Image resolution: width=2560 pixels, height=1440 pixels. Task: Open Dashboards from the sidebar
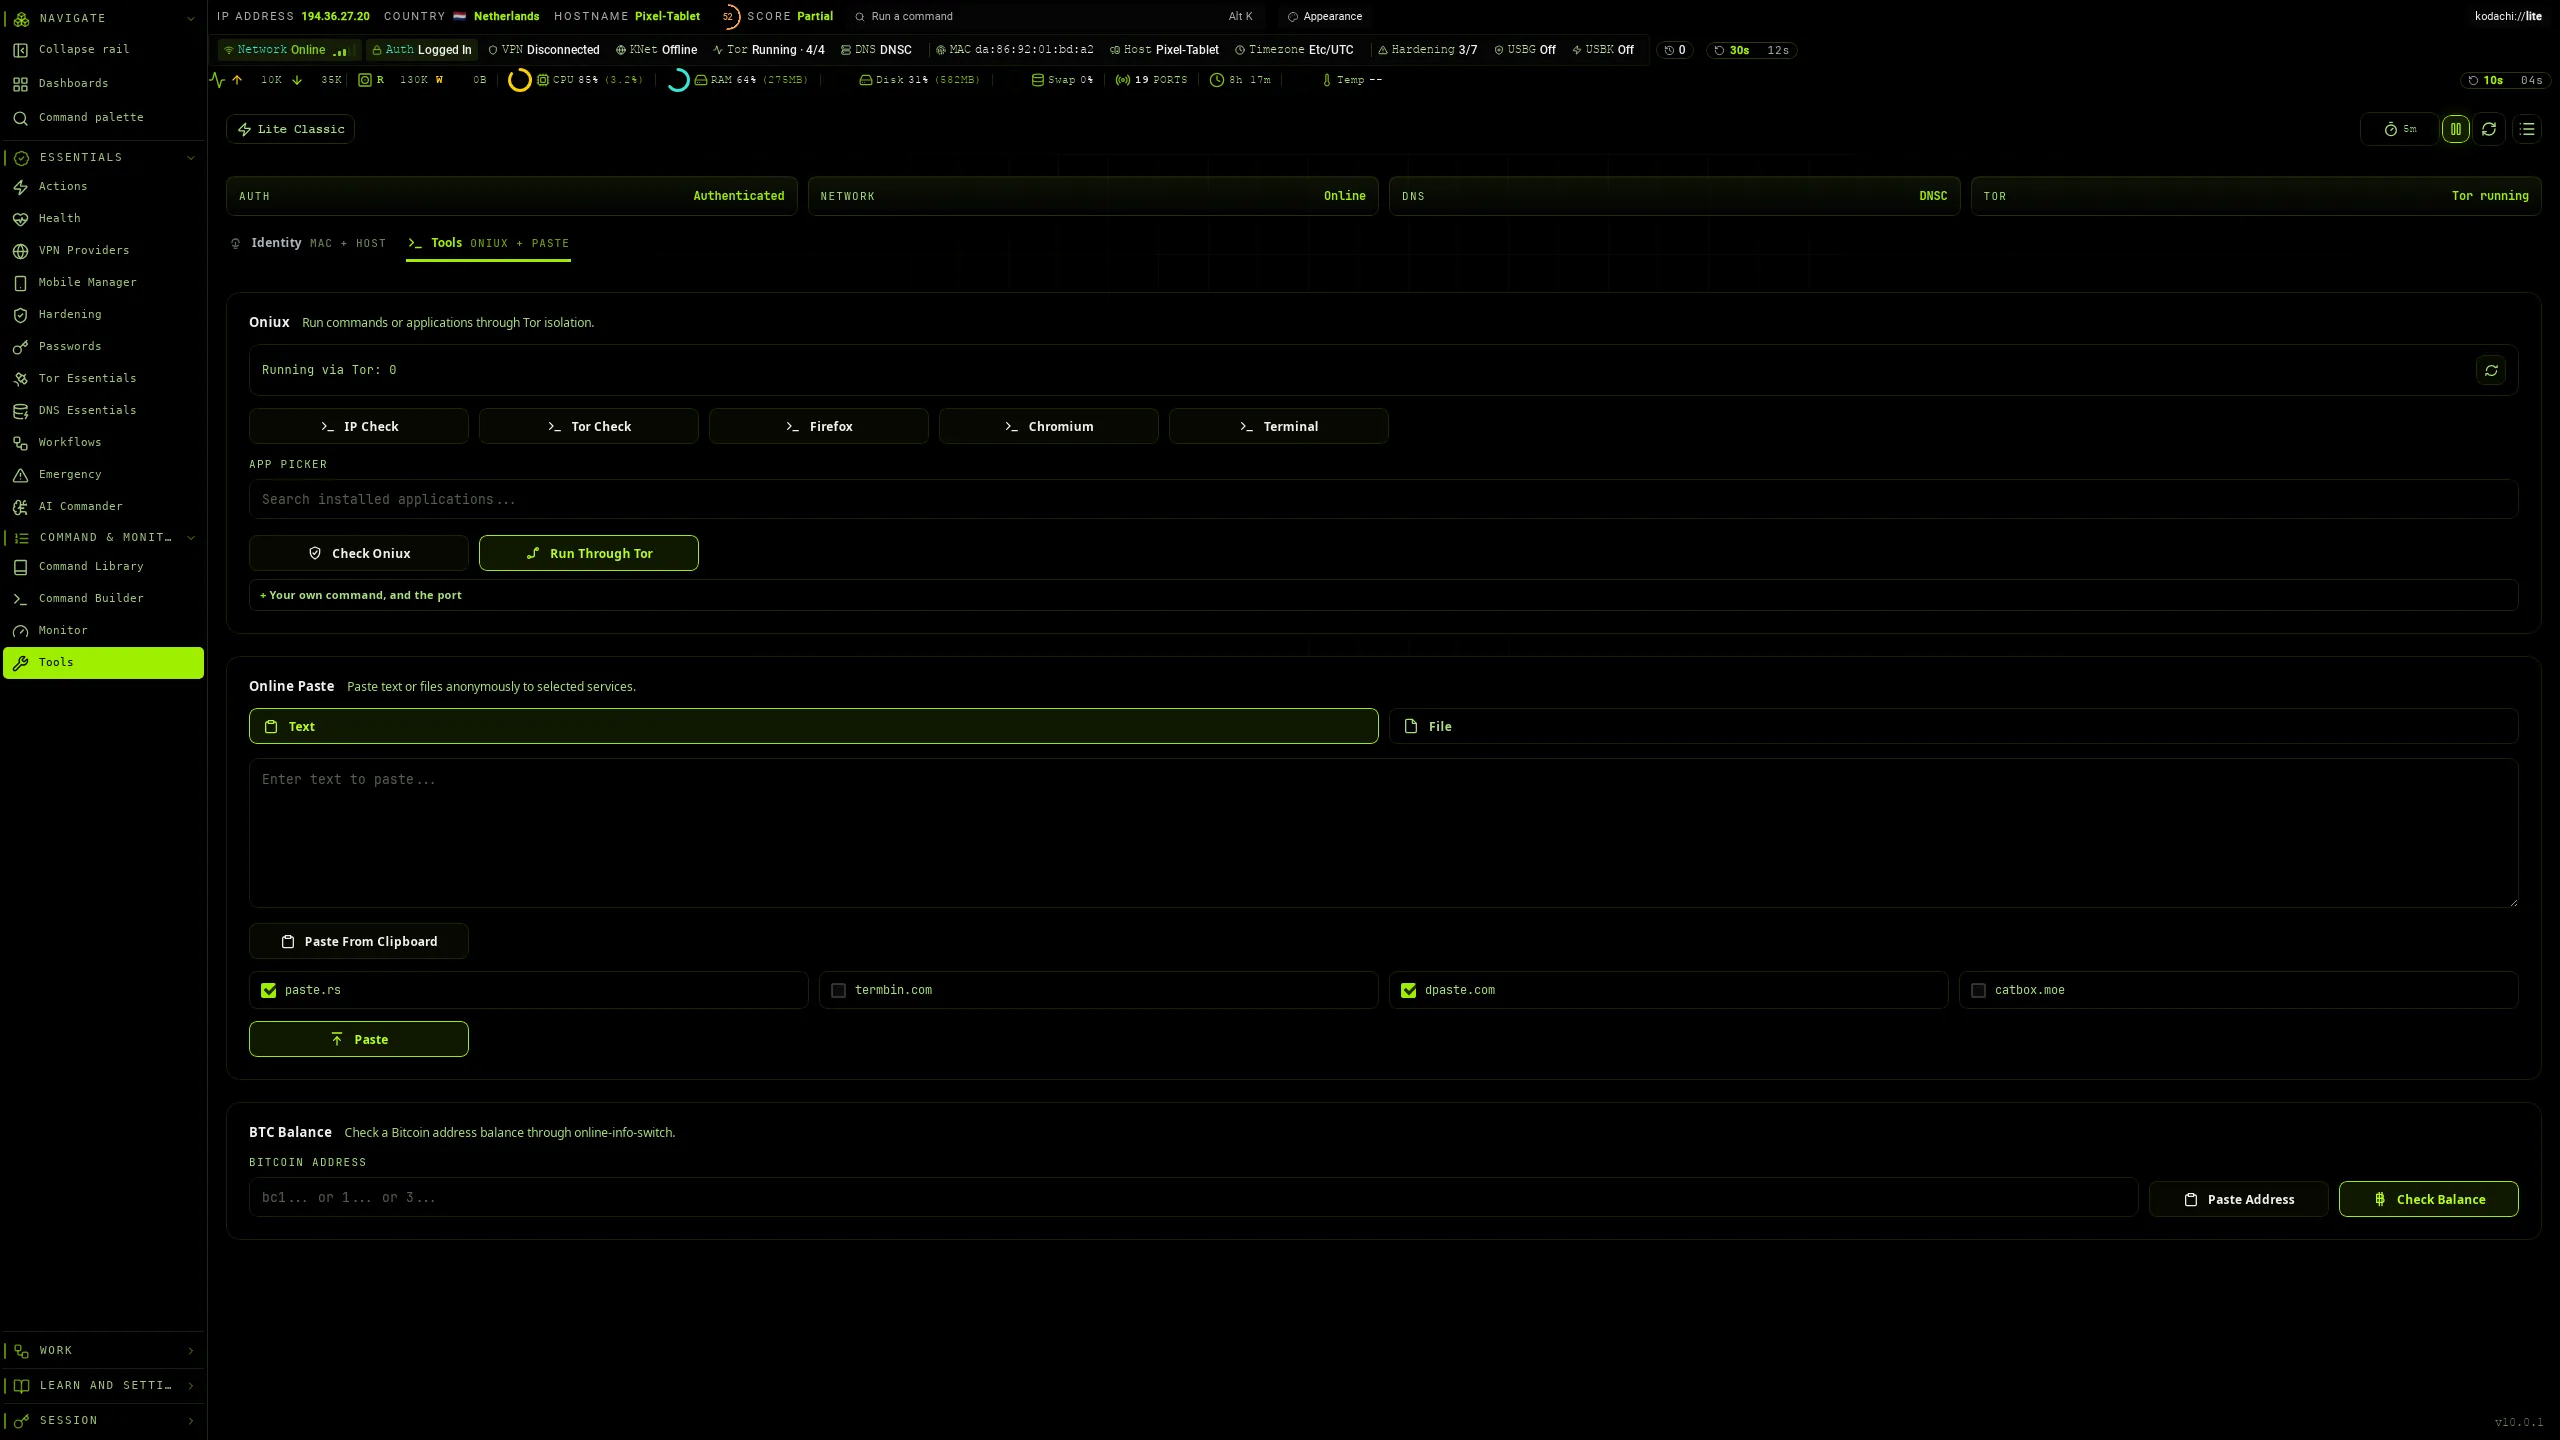click(x=103, y=83)
